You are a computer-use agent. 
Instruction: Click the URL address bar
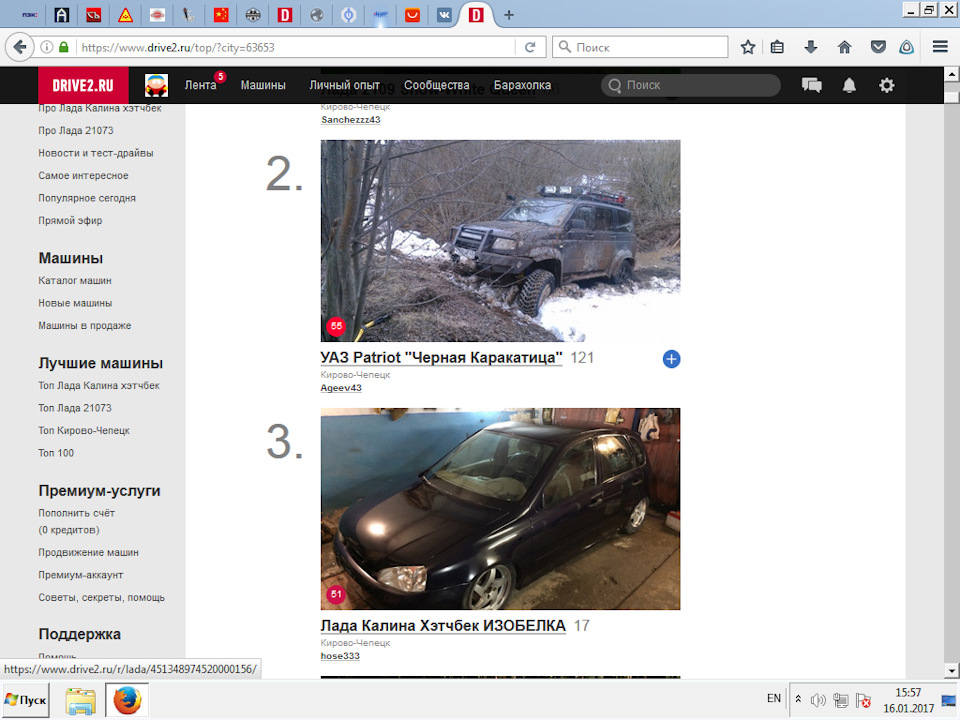[297, 47]
